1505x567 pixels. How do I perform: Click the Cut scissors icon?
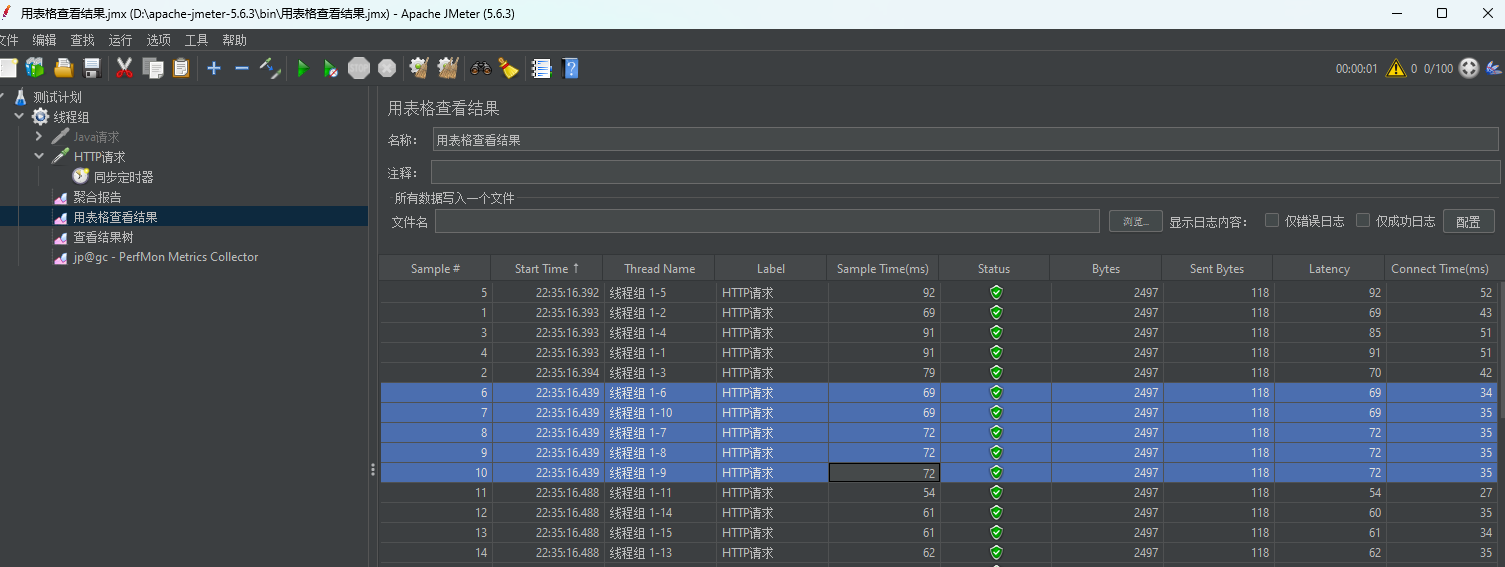125,68
